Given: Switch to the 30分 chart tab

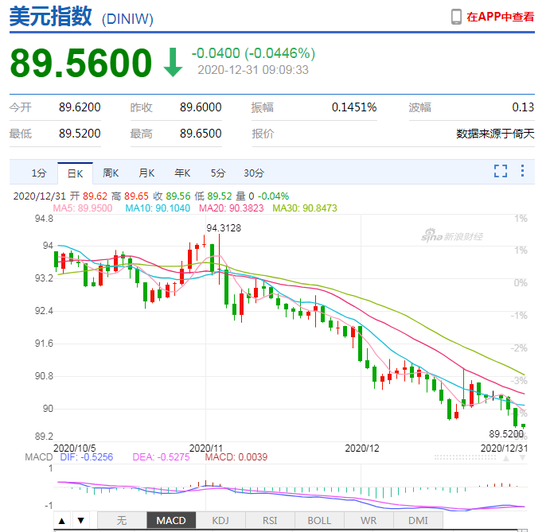Looking at the screenshot, I should (x=254, y=173).
